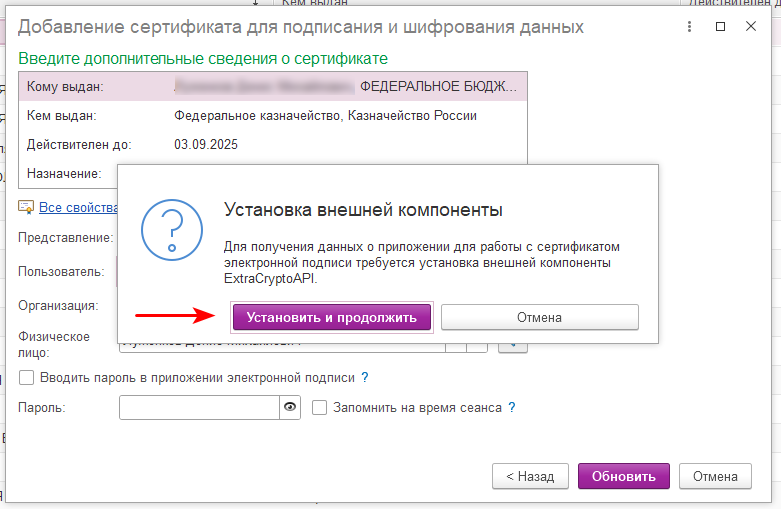Open the kebab menu in the dialog title bar
This screenshot has height=509, width=781.
pyautogui.click(x=687, y=27)
